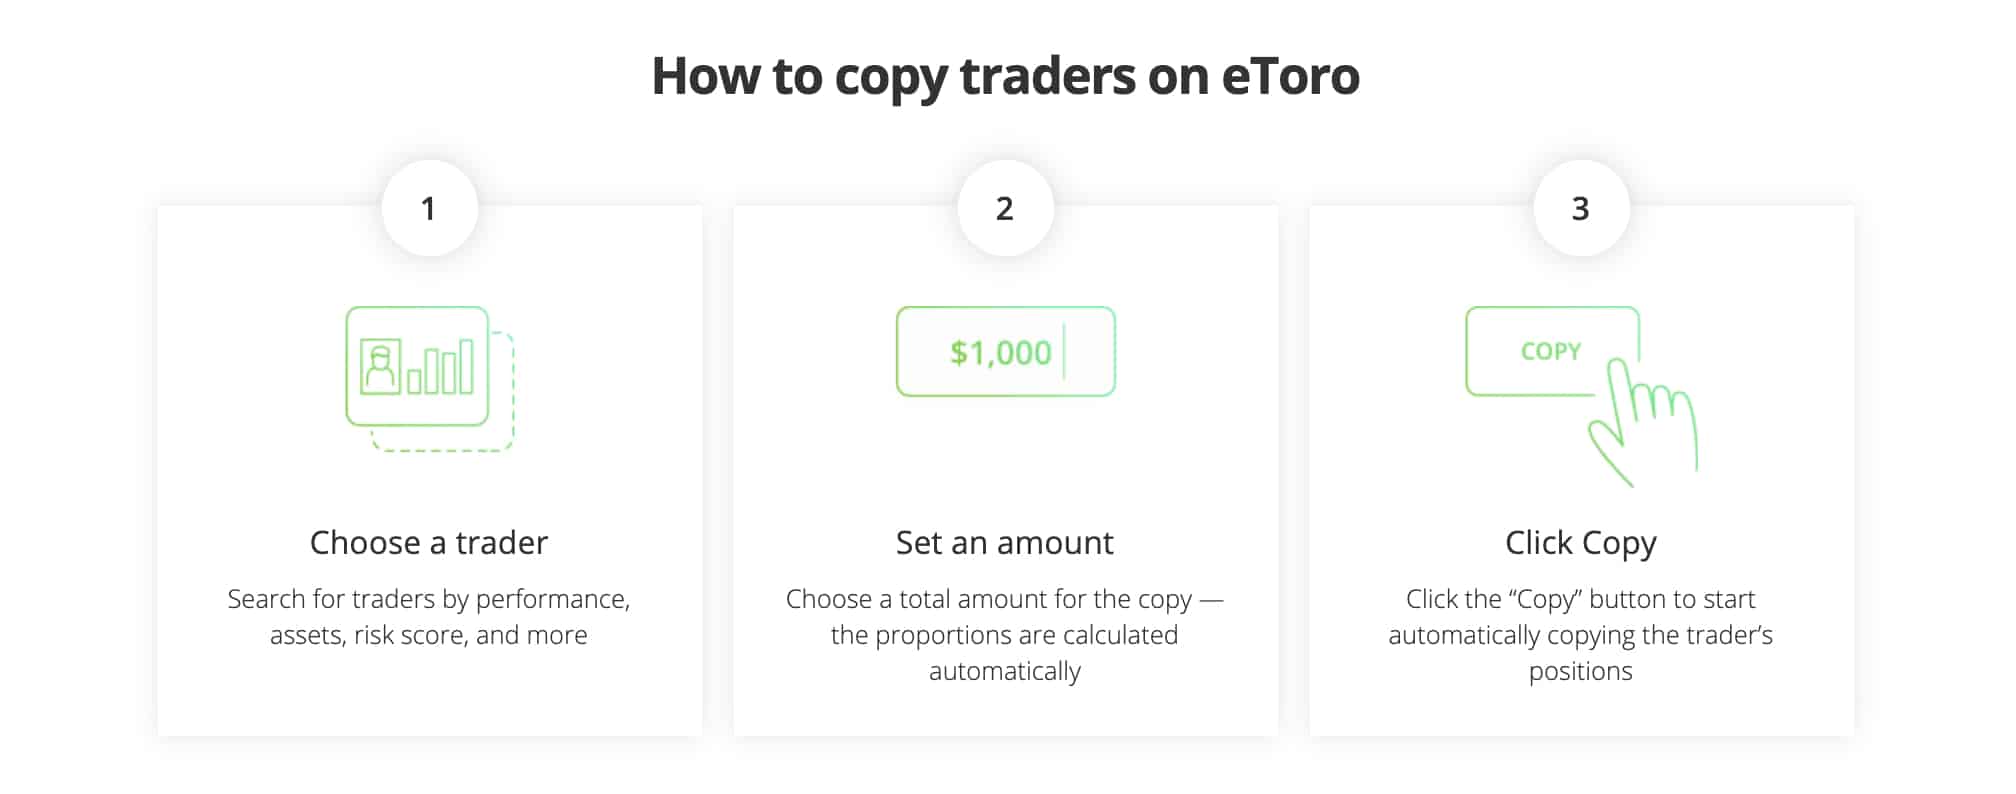
Task: Click the Choose a trader heading
Action: [x=429, y=542]
